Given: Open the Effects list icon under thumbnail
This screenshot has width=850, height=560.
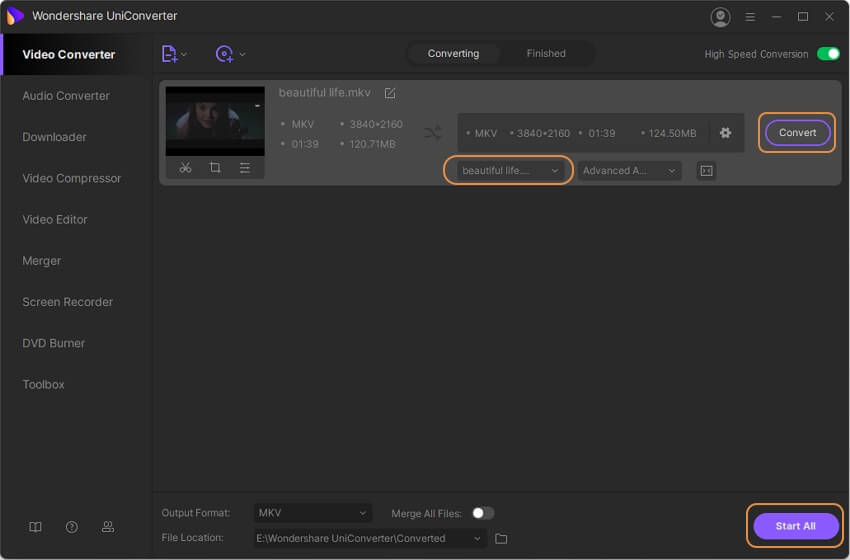Looking at the screenshot, I should (245, 168).
